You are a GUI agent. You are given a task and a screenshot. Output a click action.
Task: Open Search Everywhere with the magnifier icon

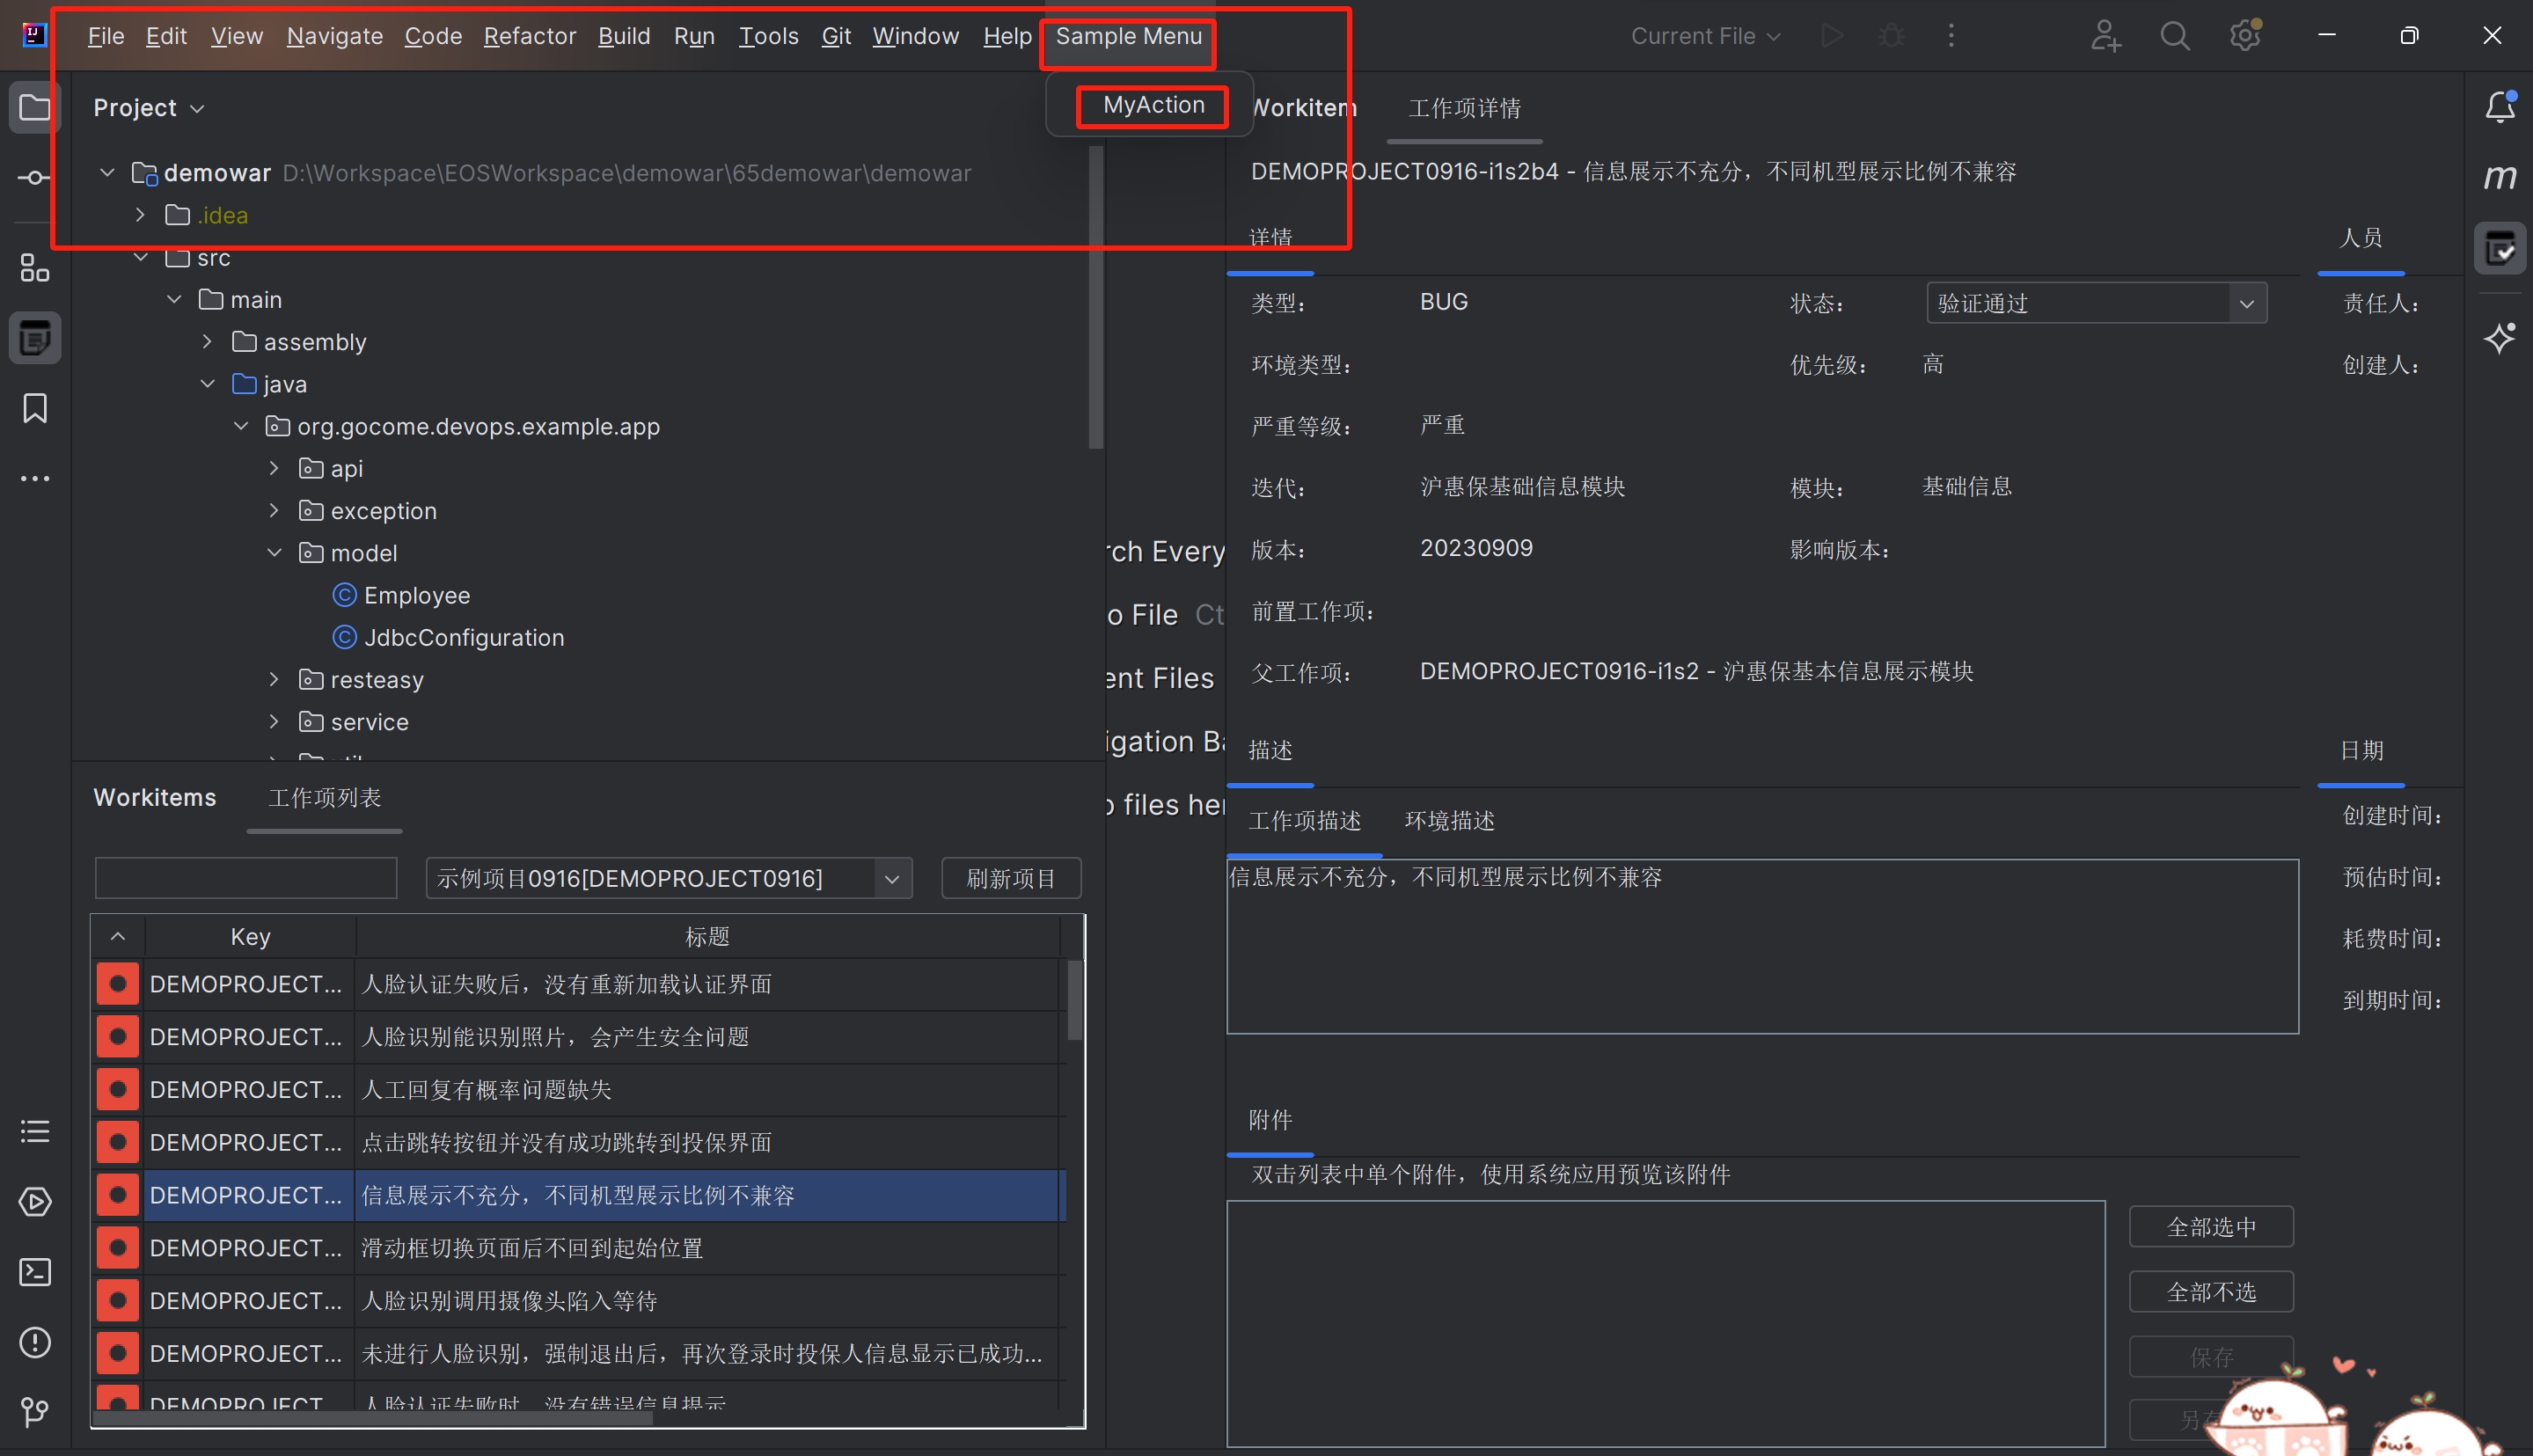coord(2174,35)
